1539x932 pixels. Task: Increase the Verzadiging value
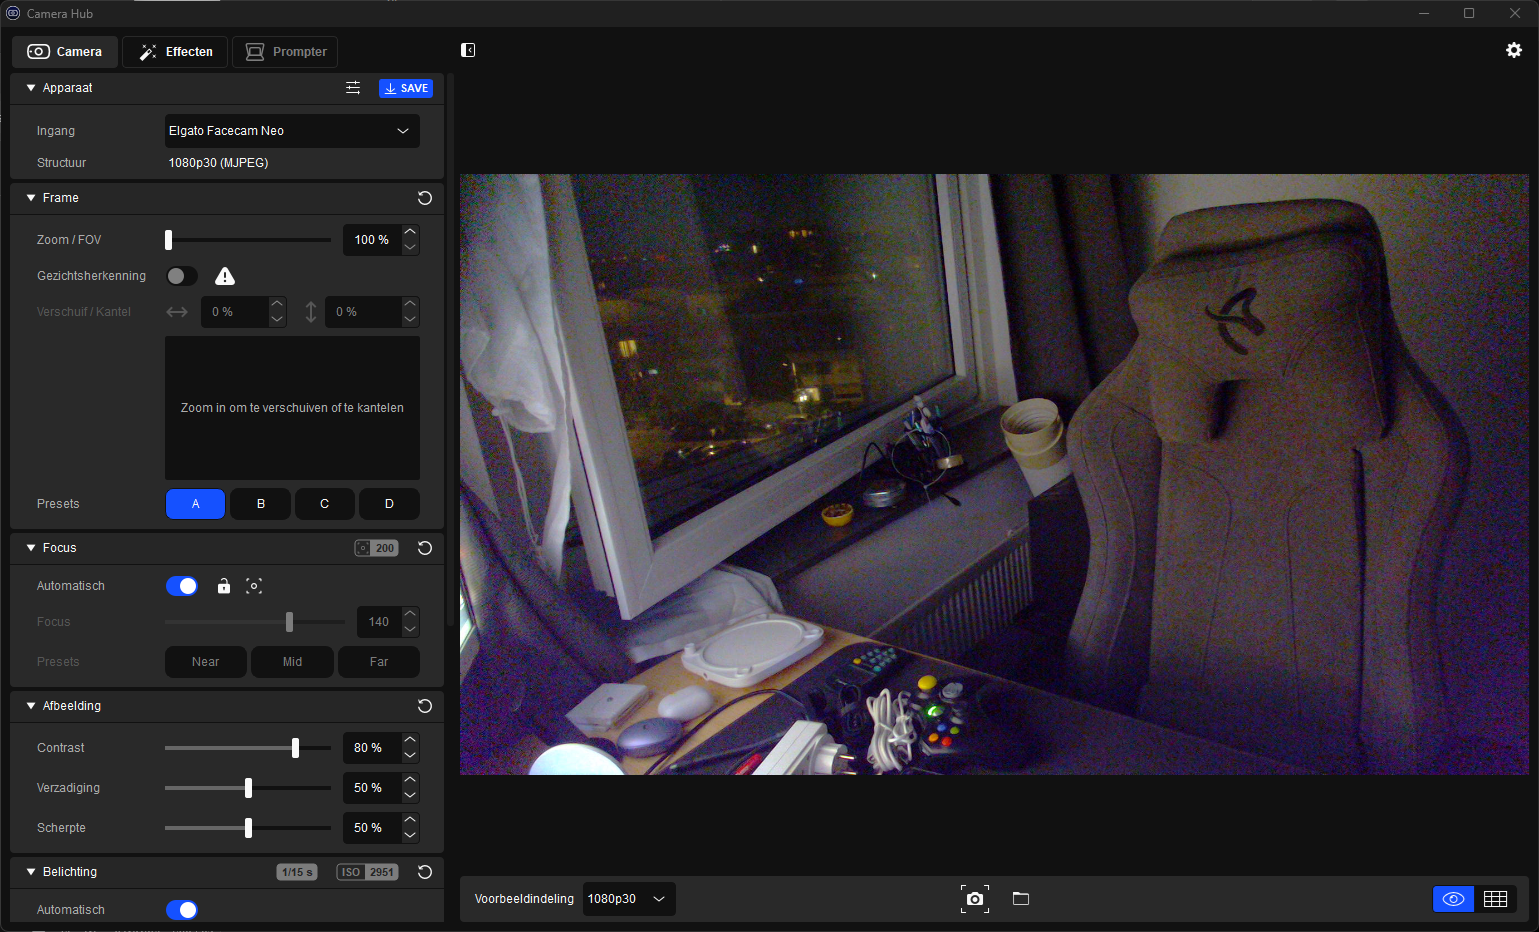(410, 780)
